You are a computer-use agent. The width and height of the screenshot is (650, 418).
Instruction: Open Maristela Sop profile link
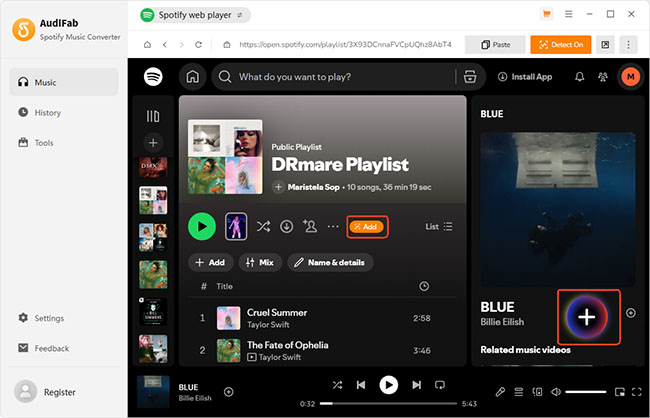pyautogui.click(x=313, y=187)
